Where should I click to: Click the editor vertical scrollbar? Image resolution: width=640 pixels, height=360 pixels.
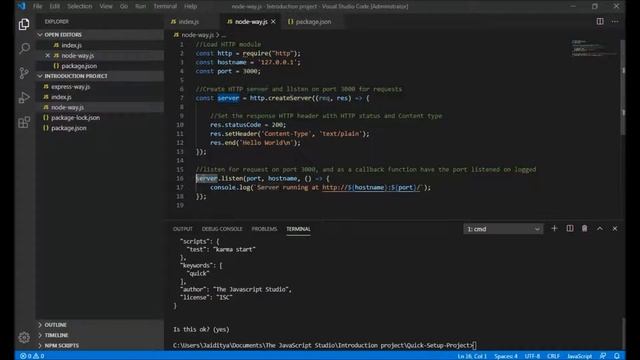(x=622, y=88)
